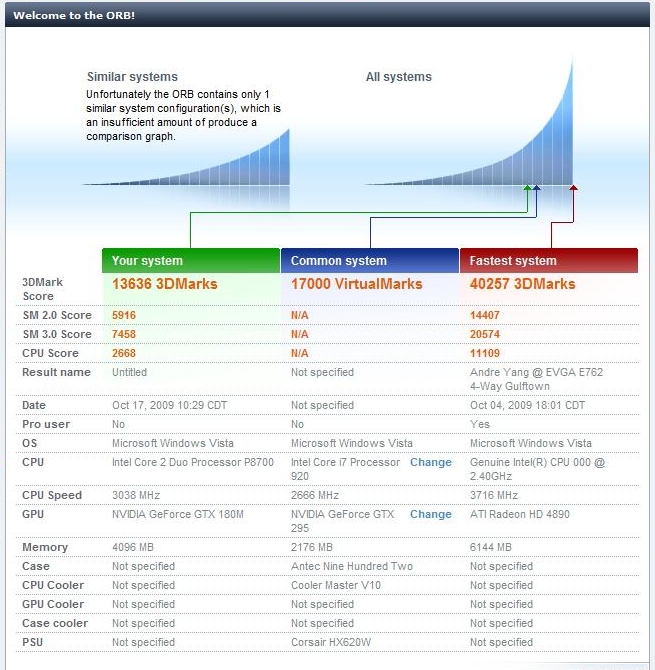Select the red Fastest system column header
Viewport: 655px width, 670px height.
[x=549, y=261]
